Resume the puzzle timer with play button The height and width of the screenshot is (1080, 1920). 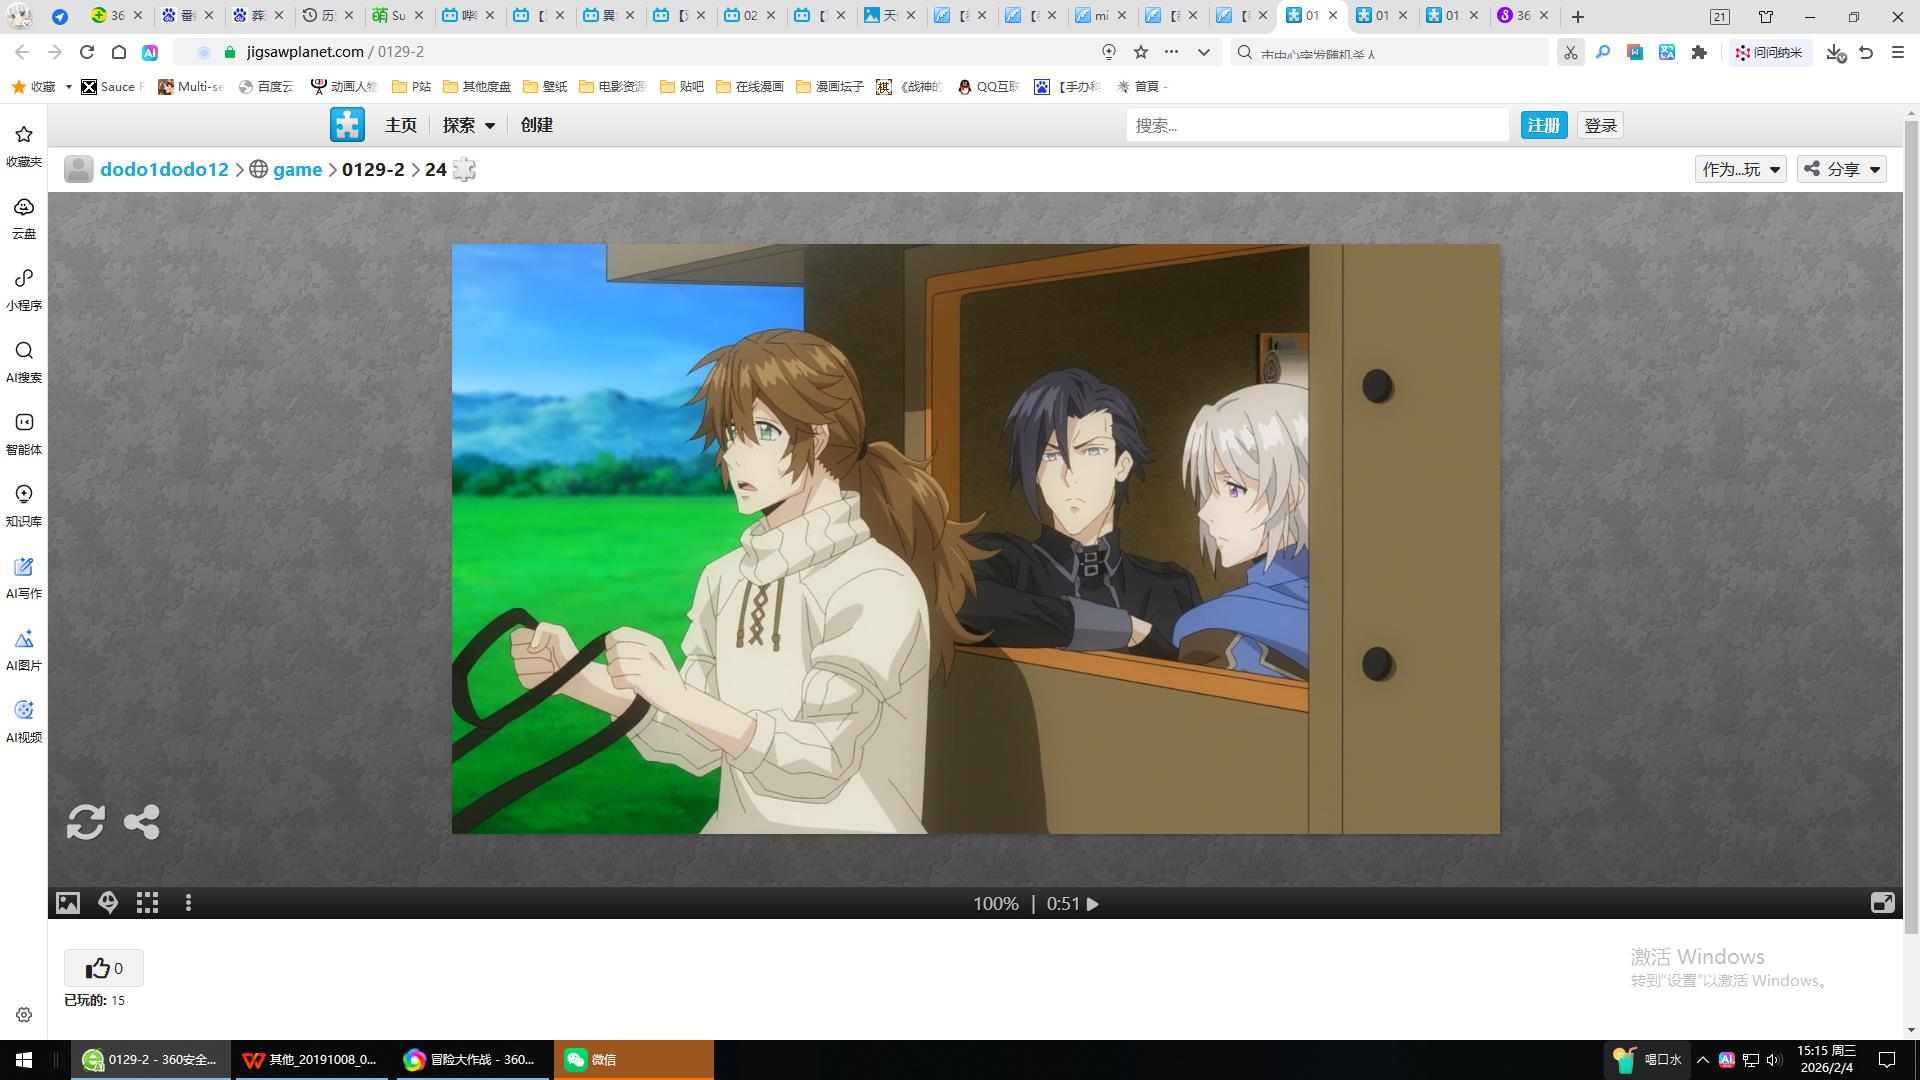tap(1093, 904)
